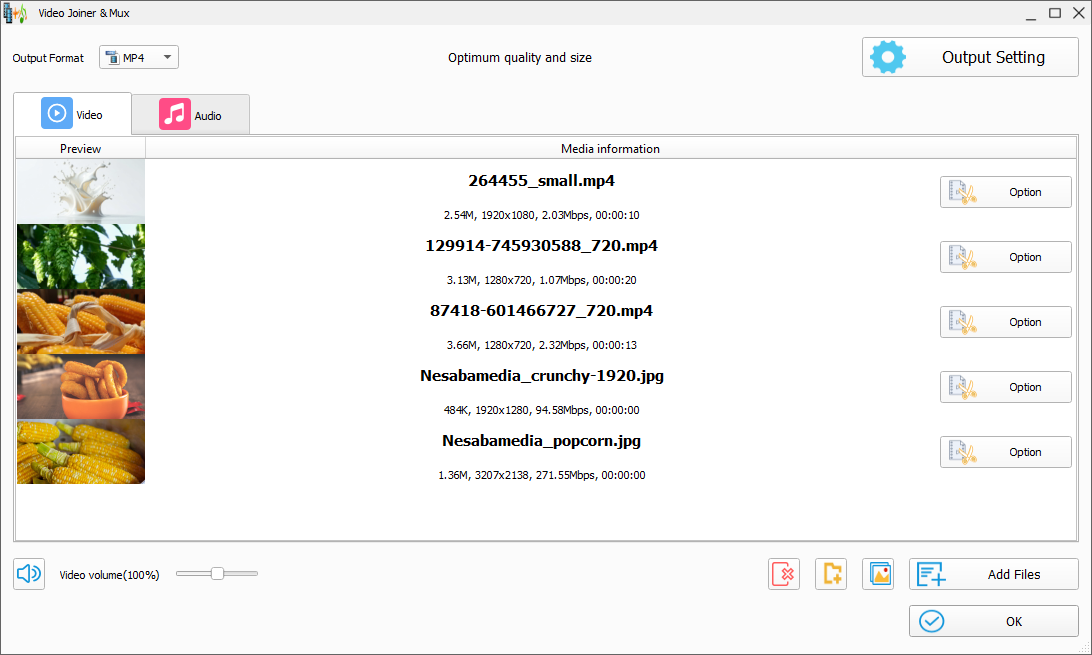The height and width of the screenshot is (655, 1092).
Task: Click the Add Files button
Action: point(993,574)
